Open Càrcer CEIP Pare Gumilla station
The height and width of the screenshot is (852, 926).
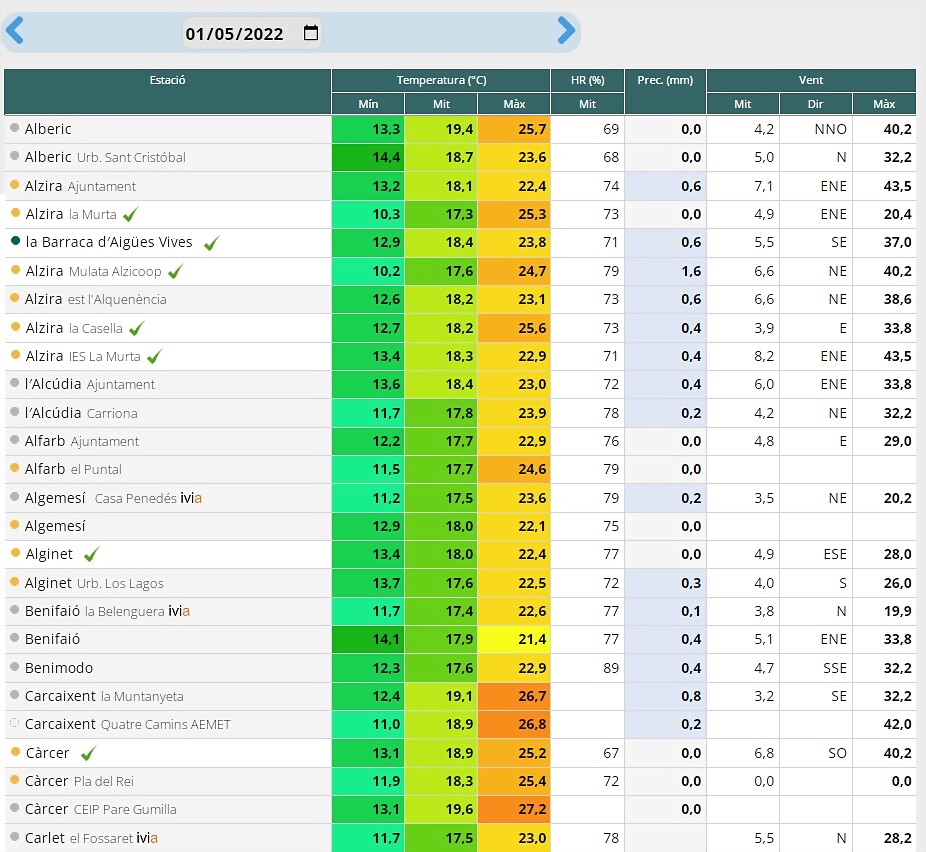pos(100,809)
